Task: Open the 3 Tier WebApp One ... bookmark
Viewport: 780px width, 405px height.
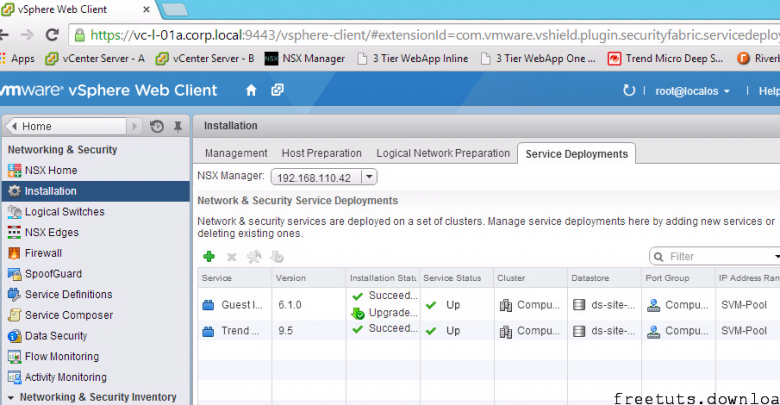Action: click(538, 59)
